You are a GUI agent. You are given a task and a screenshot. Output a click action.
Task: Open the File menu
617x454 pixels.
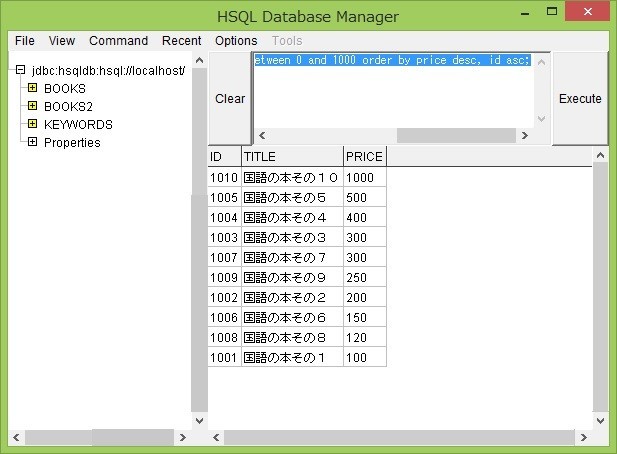pos(25,41)
